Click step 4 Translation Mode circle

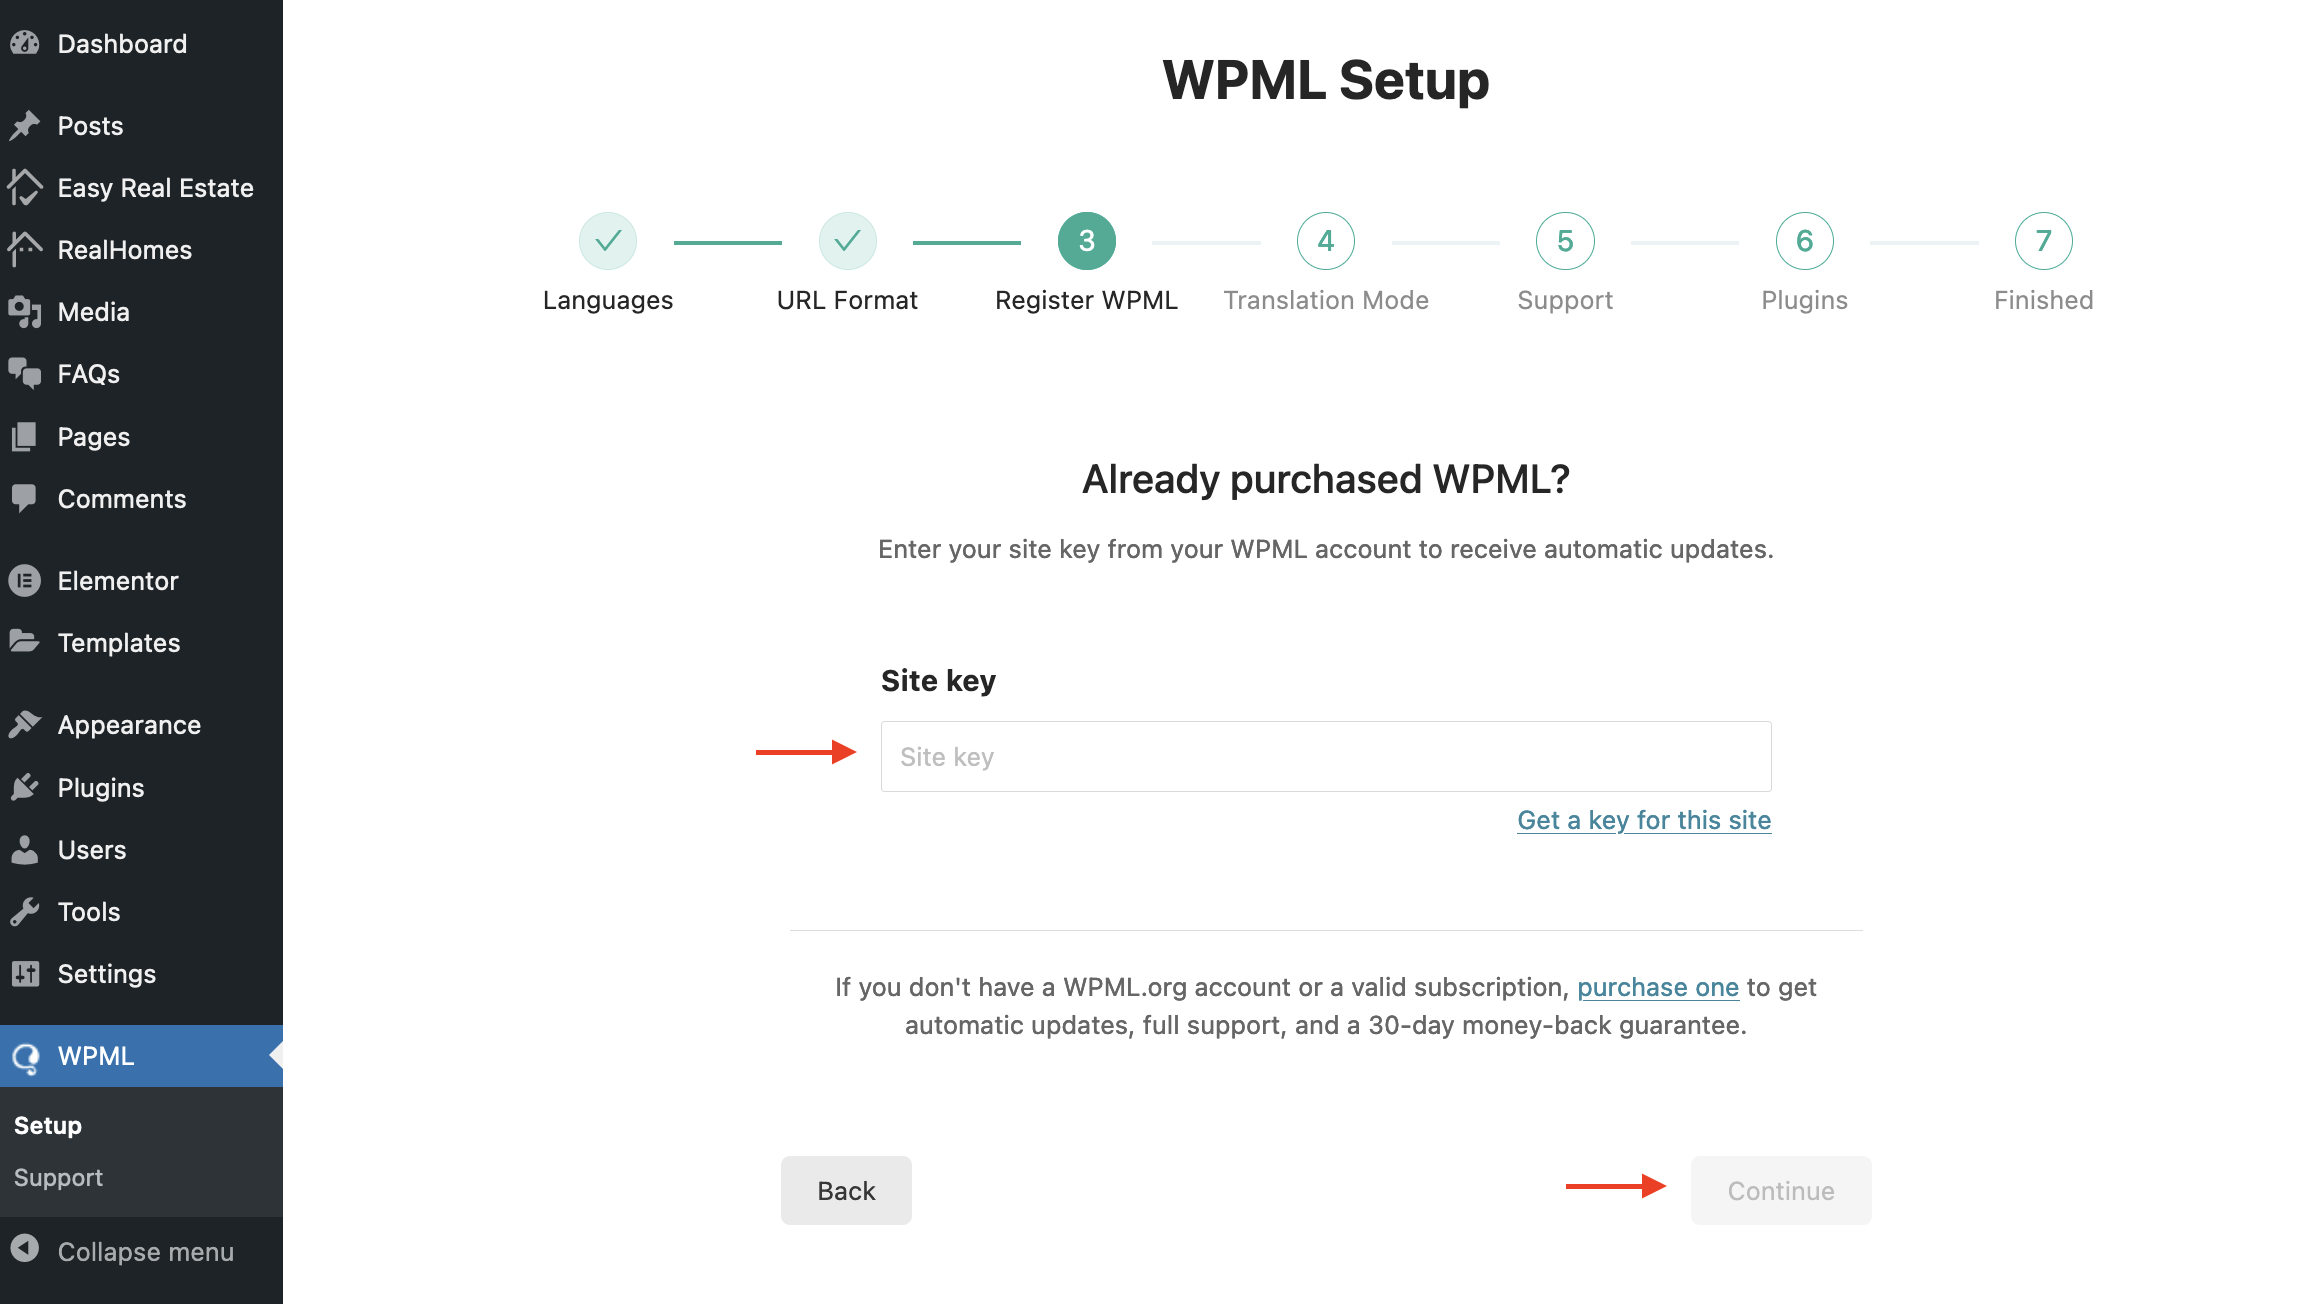click(1324, 241)
